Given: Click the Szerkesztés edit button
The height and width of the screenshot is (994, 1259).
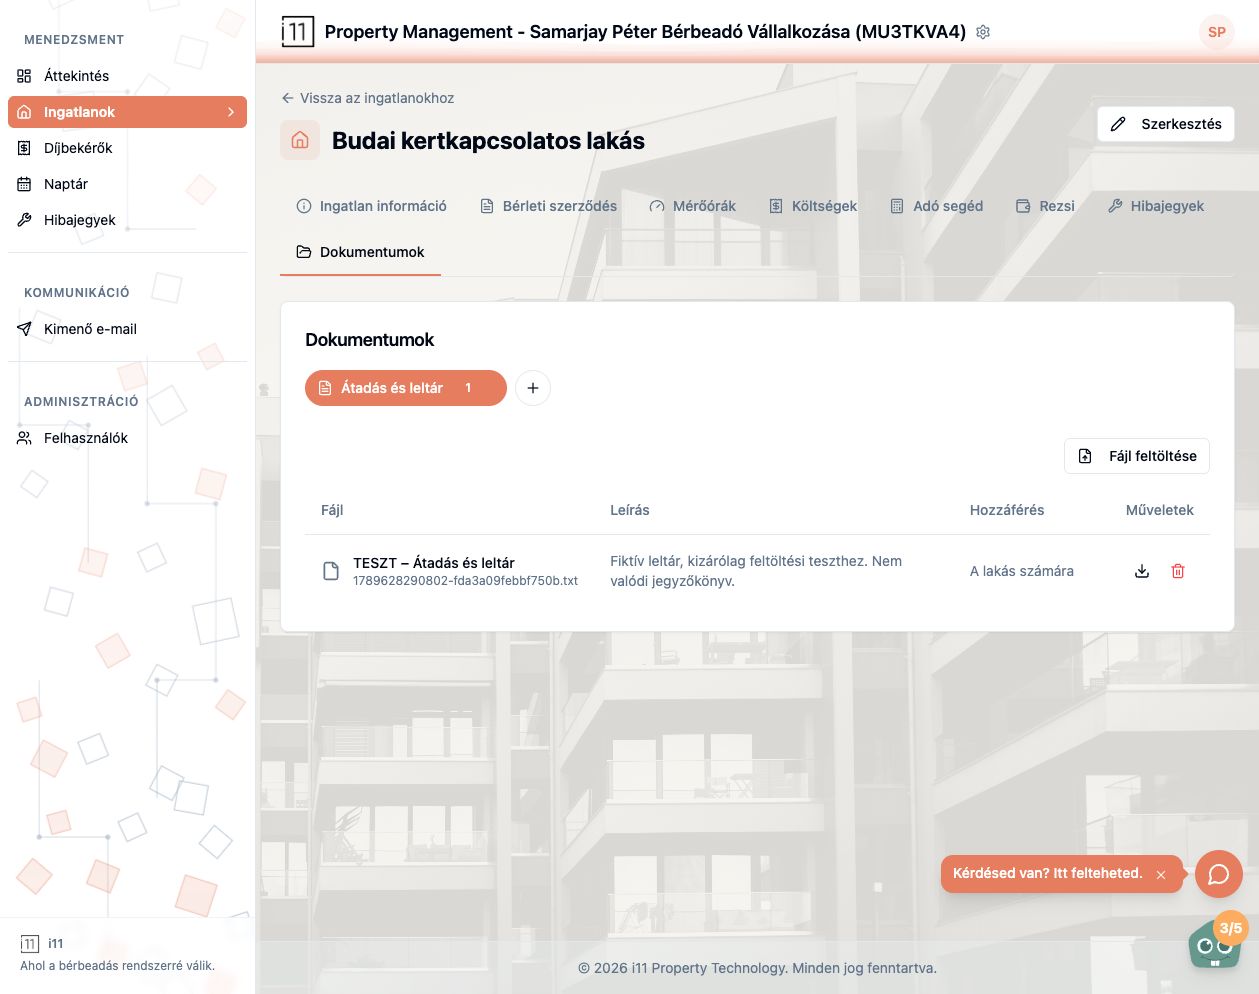Looking at the screenshot, I should pos(1166,124).
